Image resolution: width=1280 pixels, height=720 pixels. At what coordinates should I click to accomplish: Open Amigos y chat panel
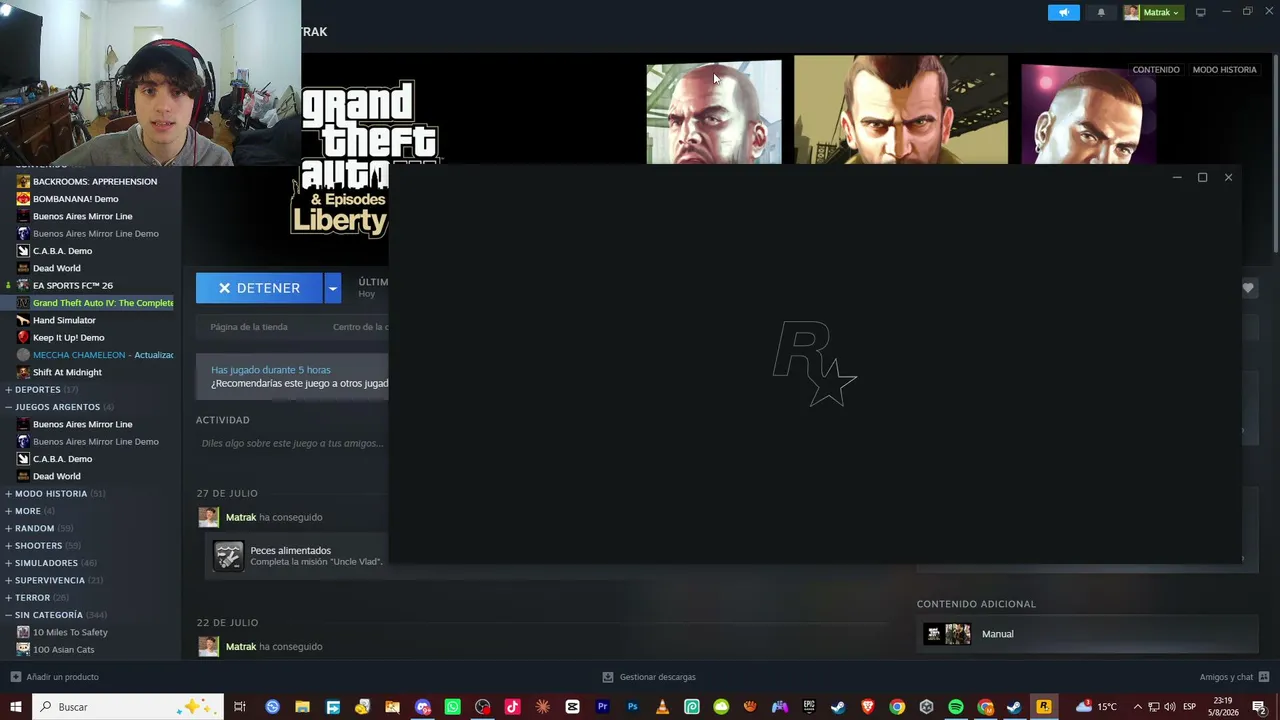(1234, 677)
